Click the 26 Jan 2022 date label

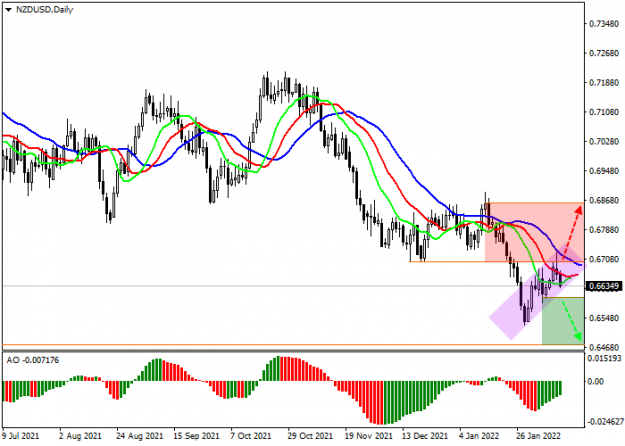(539, 436)
